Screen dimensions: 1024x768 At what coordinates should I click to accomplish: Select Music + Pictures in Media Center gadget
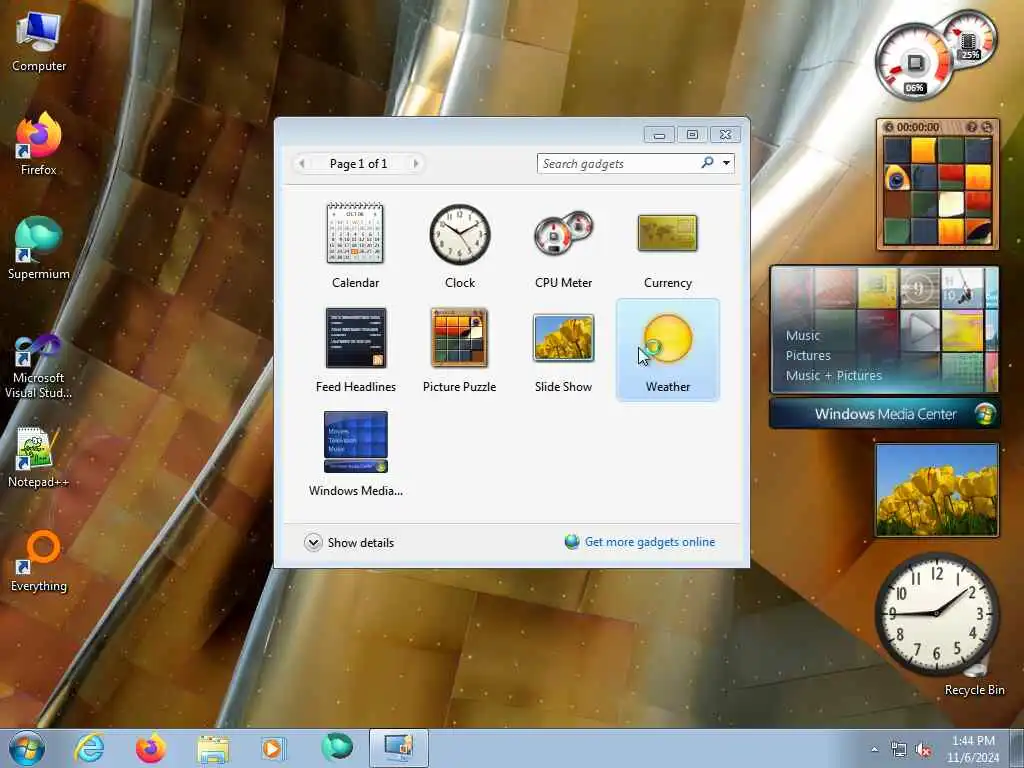(x=833, y=376)
